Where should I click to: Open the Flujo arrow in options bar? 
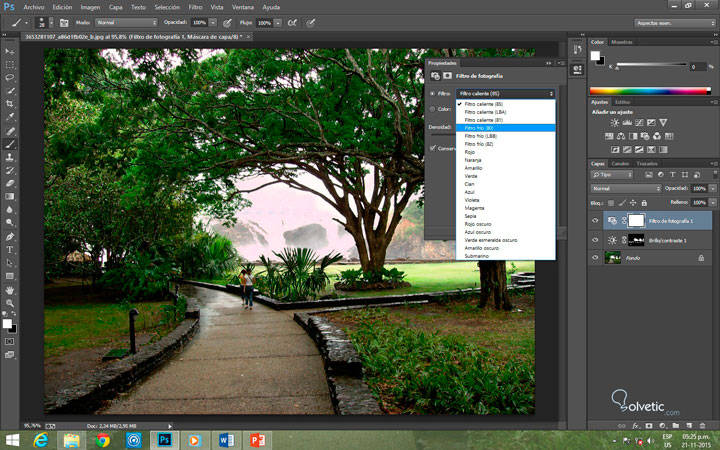(278, 22)
